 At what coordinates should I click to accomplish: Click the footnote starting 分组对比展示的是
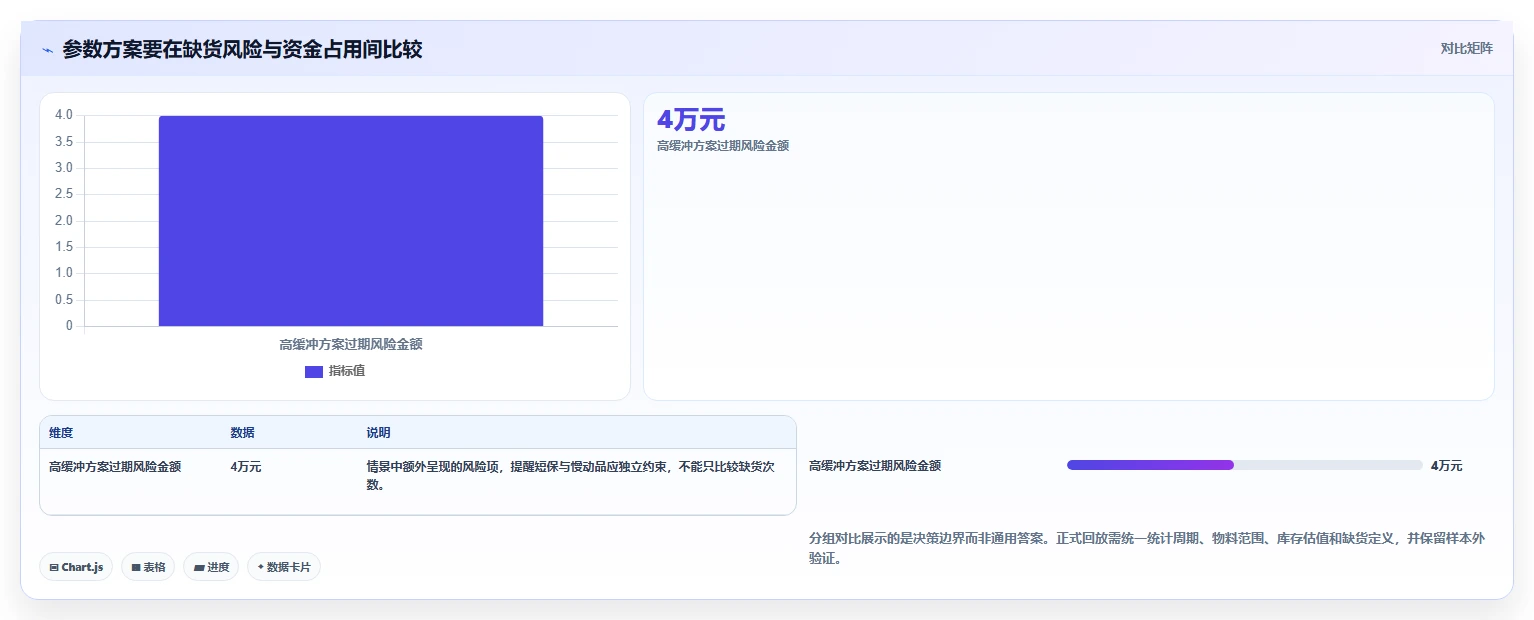click(x=1147, y=548)
